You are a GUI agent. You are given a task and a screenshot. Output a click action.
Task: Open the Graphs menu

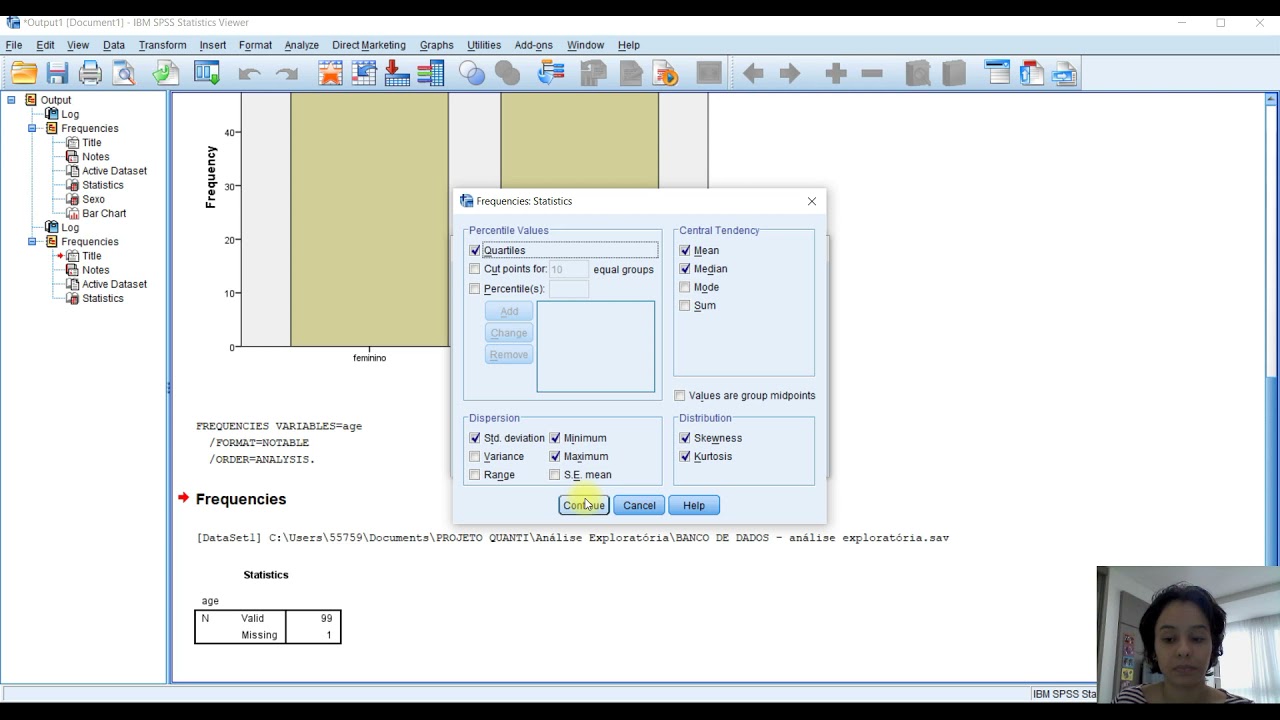coord(436,45)
